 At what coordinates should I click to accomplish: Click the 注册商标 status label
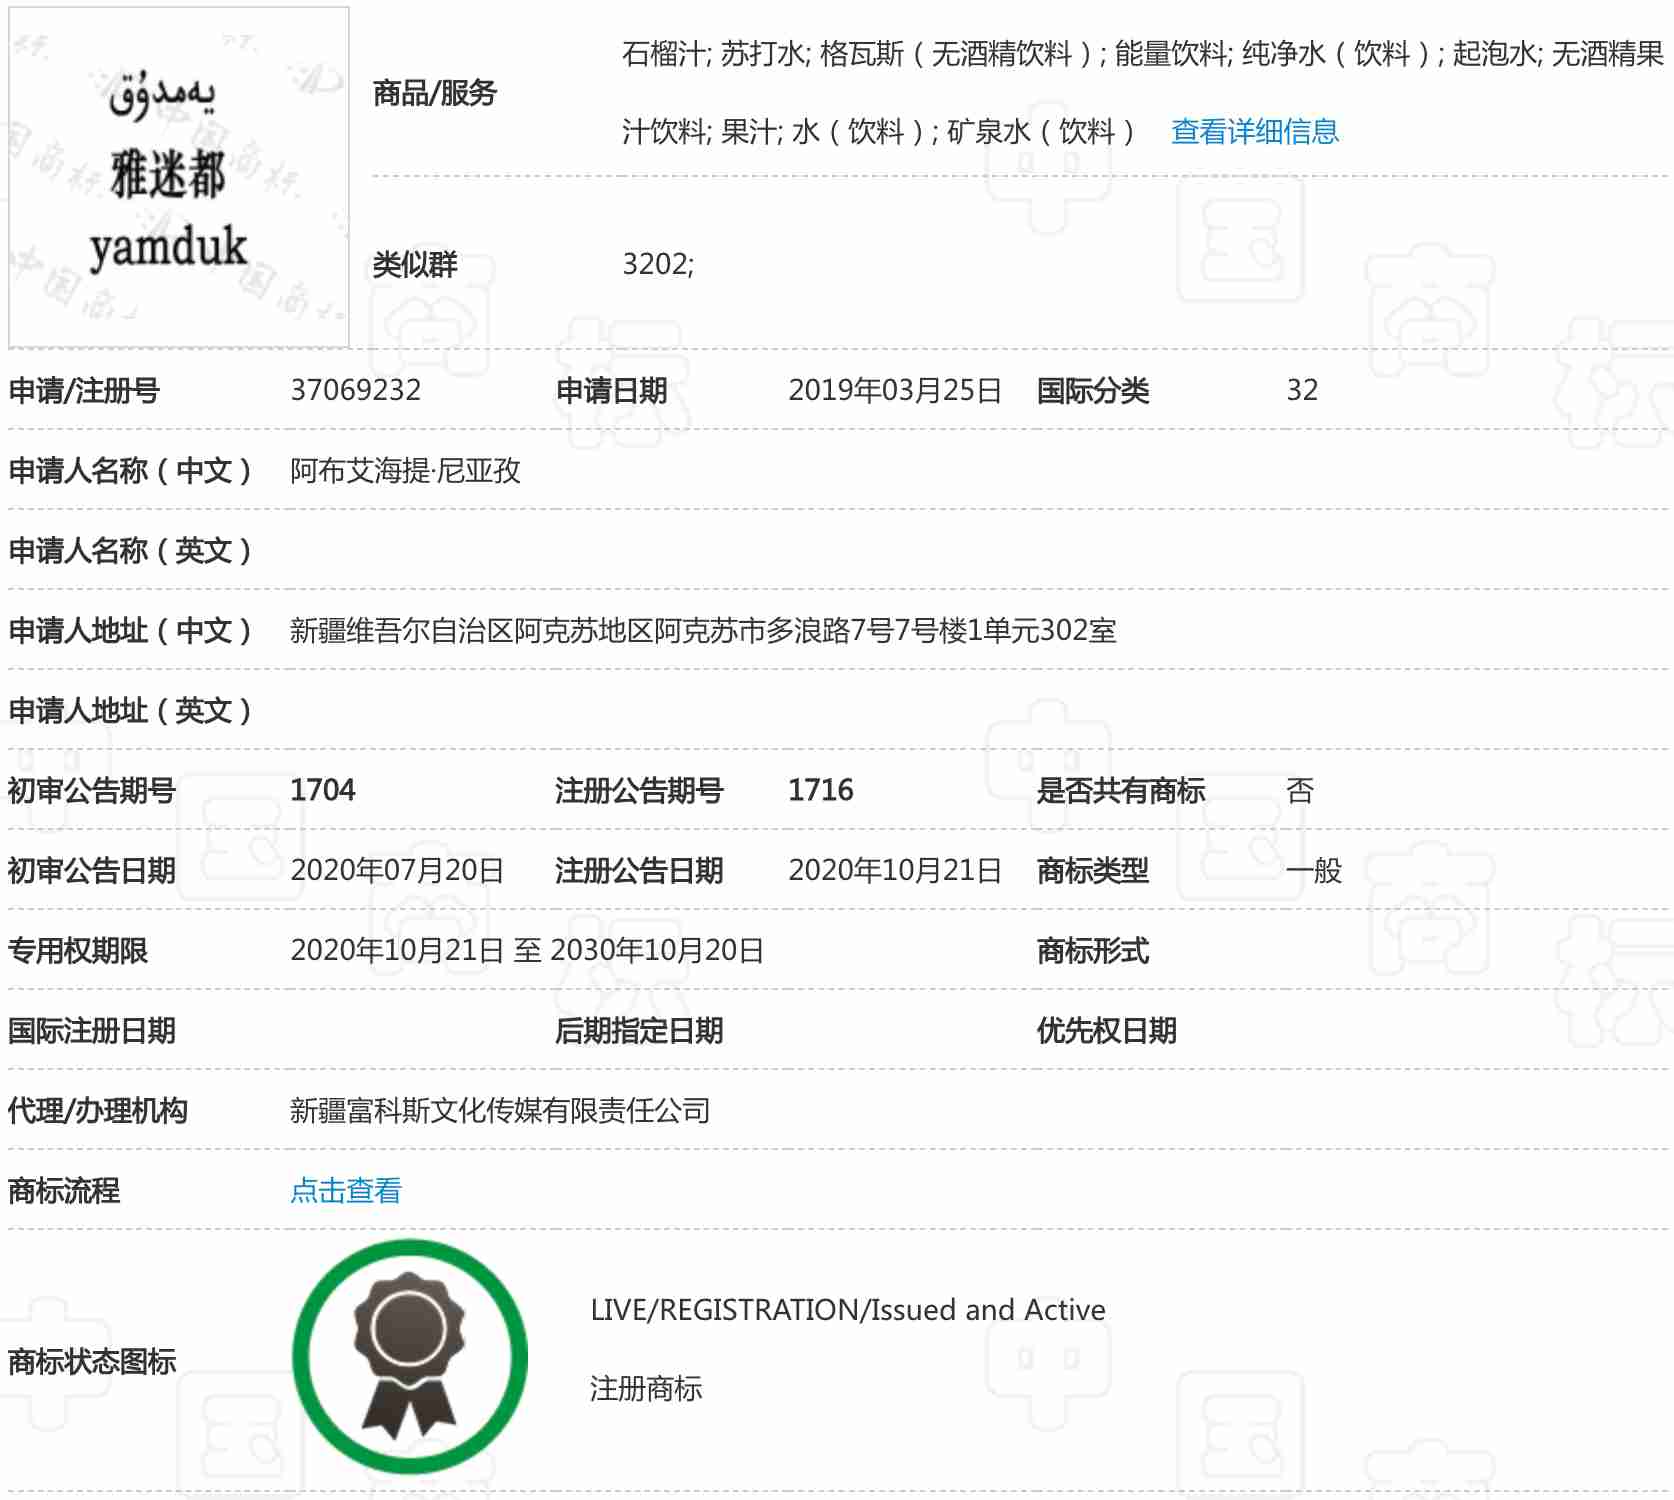point(645,1388)
